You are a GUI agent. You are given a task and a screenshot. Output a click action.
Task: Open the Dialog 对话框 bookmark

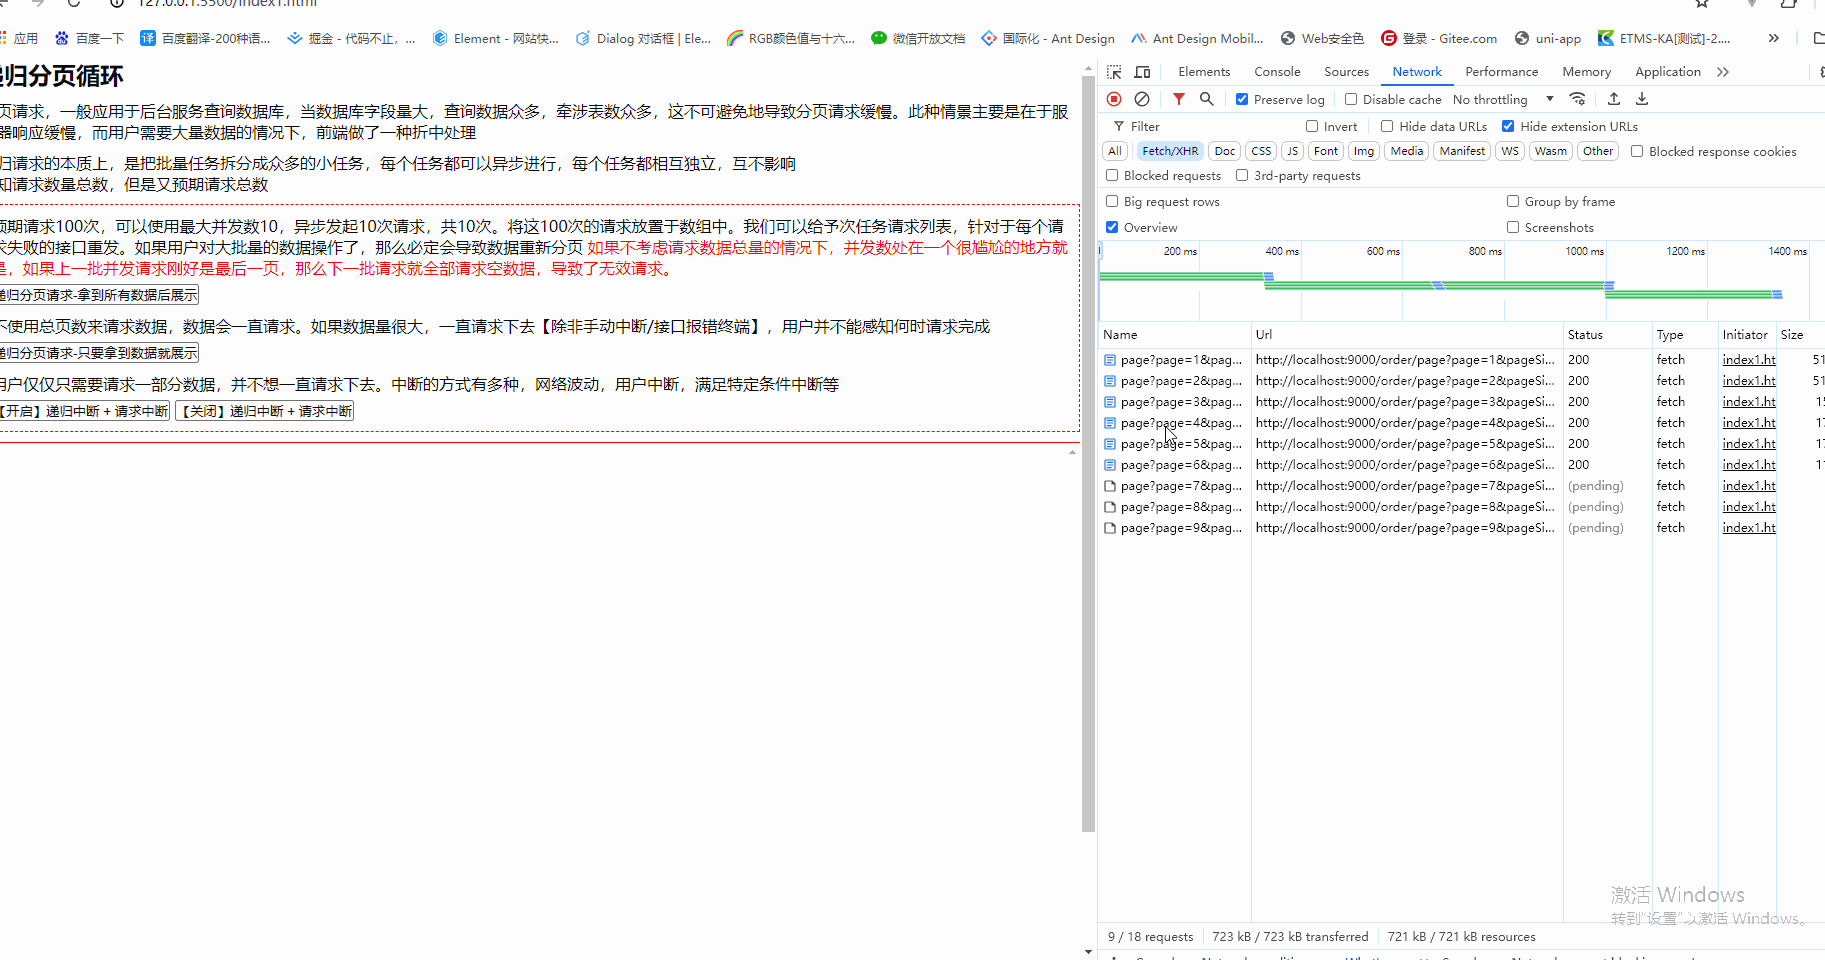tap(643, 39)
